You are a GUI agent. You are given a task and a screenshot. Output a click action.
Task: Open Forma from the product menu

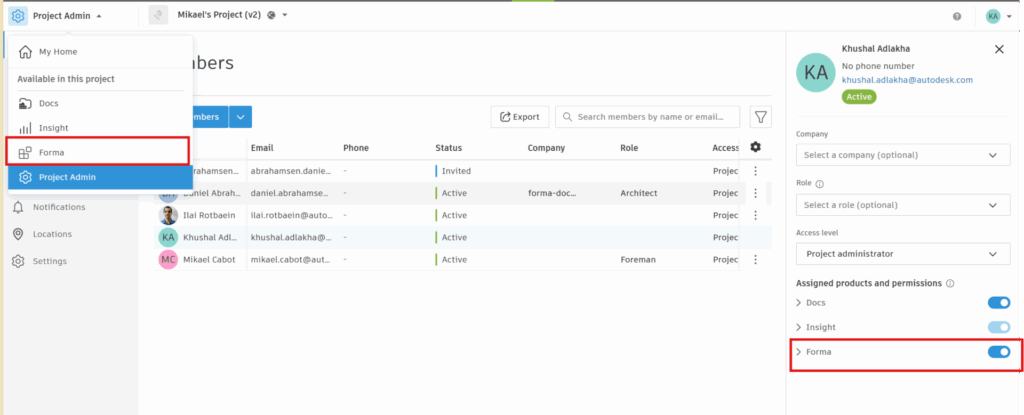click(99, 152)
